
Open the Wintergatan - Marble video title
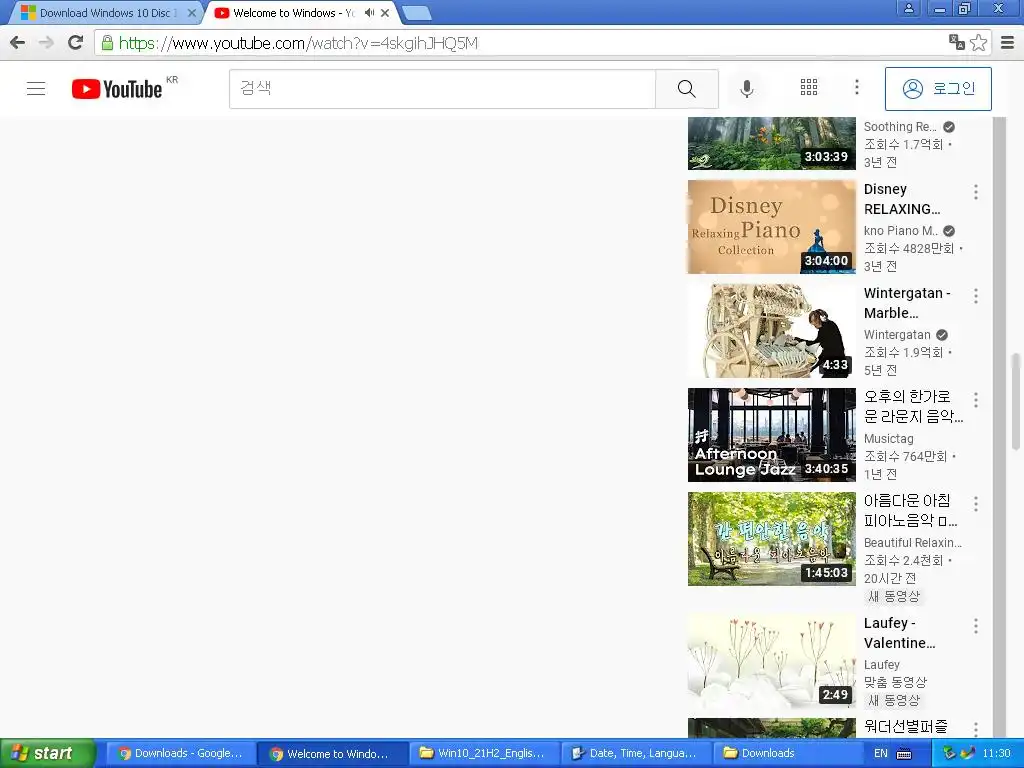[907, 303]
